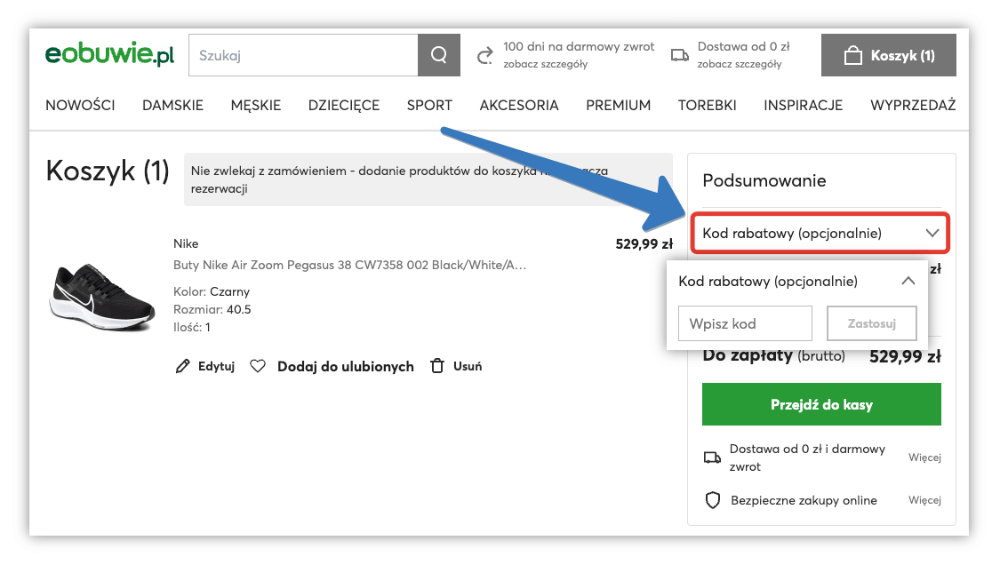This screenshot has width=1000, height=565.
Task: Open the Nike shoe product thumbnail
Action: [102, 298]
